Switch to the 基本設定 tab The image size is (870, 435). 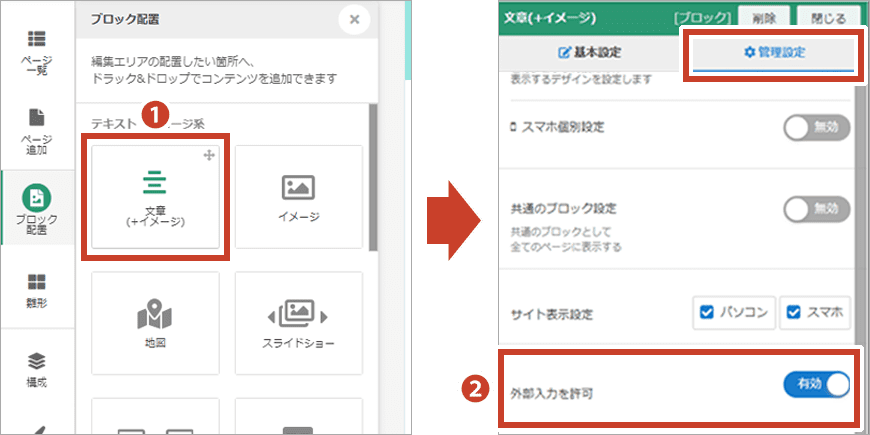pos(589,52)
